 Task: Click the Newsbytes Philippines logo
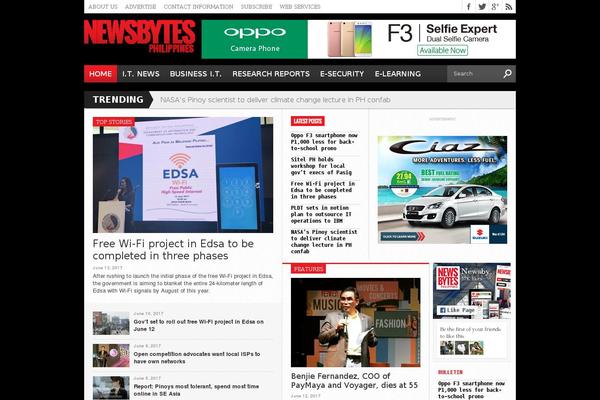(x=140, y=37)
